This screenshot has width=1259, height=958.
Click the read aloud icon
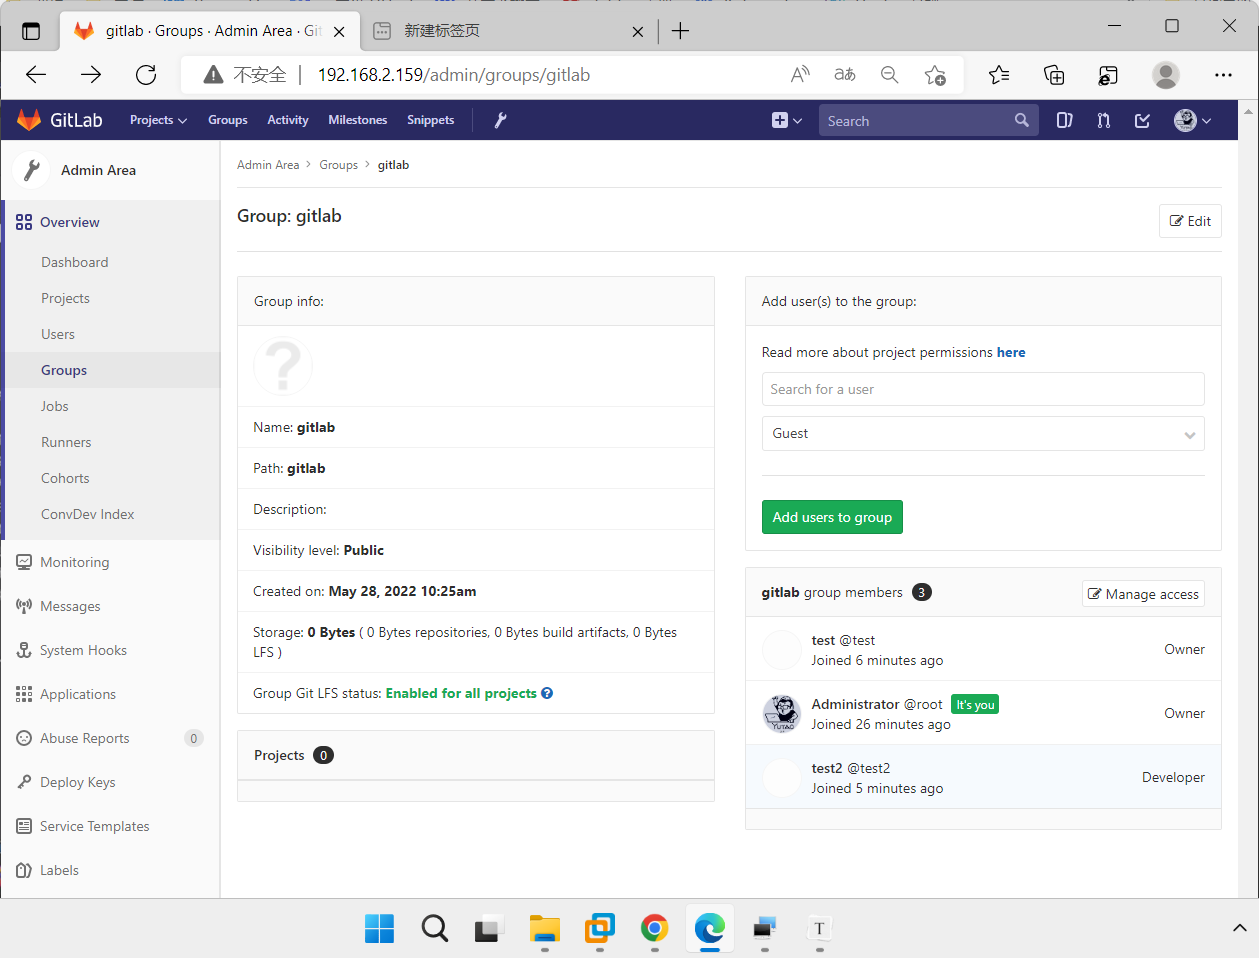(x=800, y=75)
